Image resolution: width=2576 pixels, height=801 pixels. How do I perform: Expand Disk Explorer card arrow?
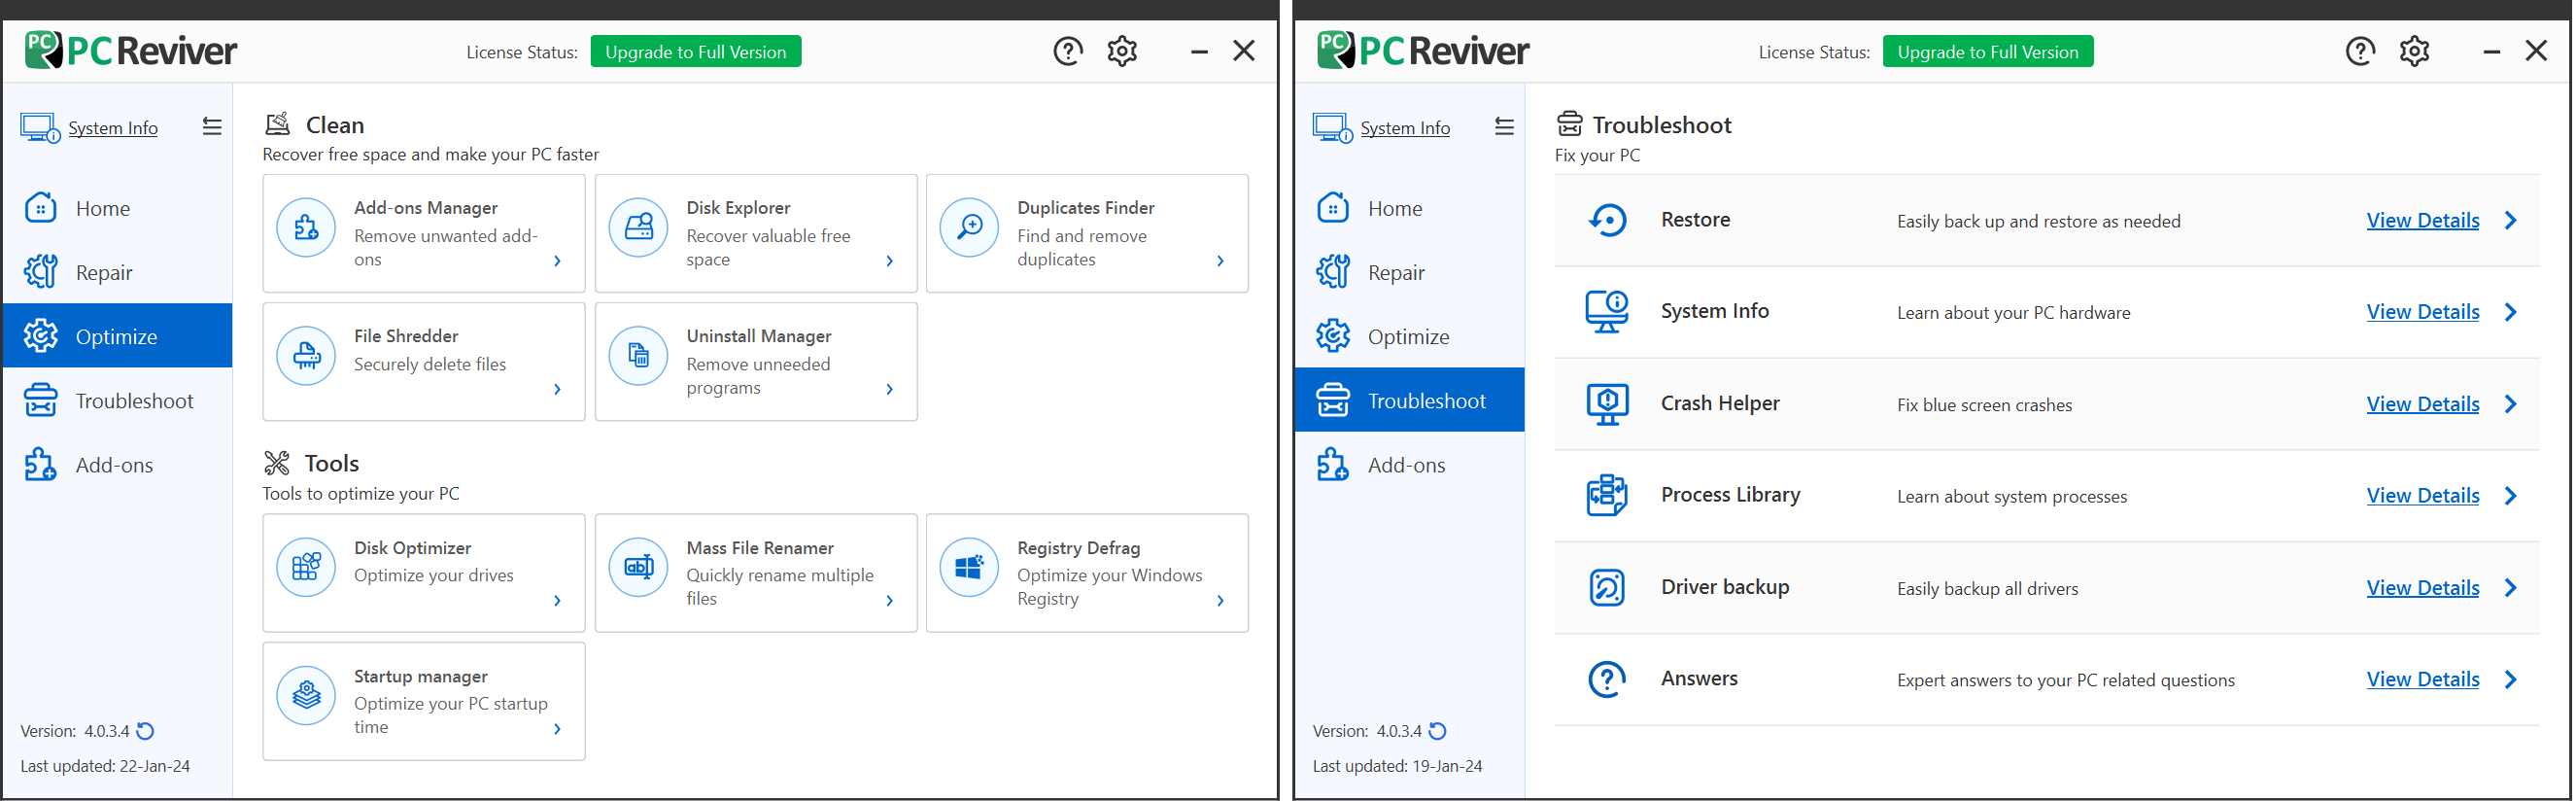coord(890,261)
